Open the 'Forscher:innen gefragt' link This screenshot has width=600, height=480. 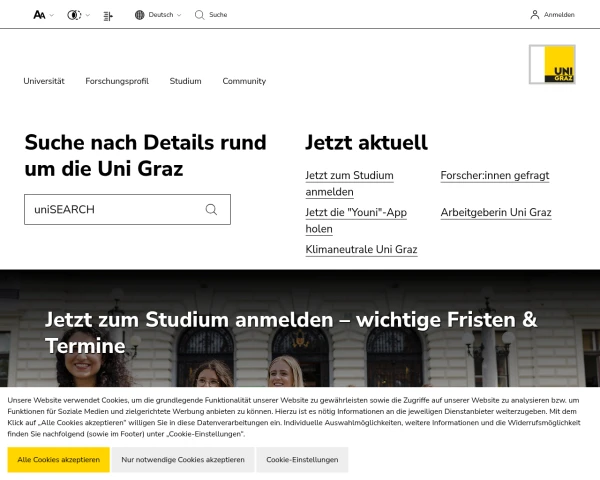[495, 176]
